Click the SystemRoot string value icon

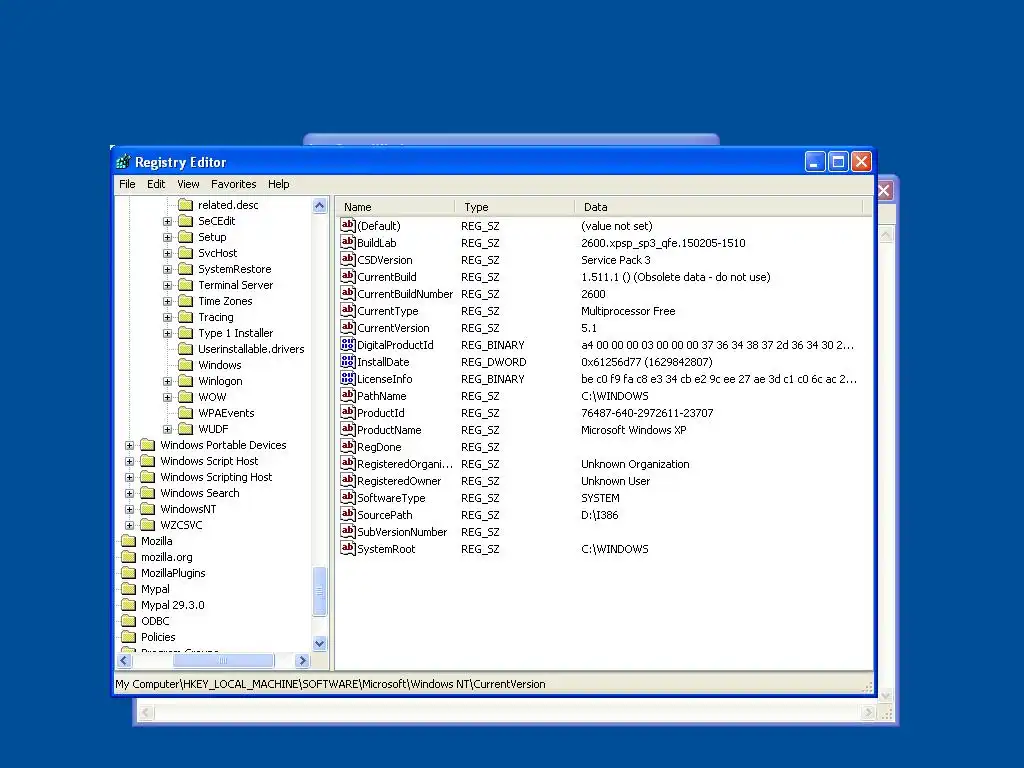click(347, 548)
